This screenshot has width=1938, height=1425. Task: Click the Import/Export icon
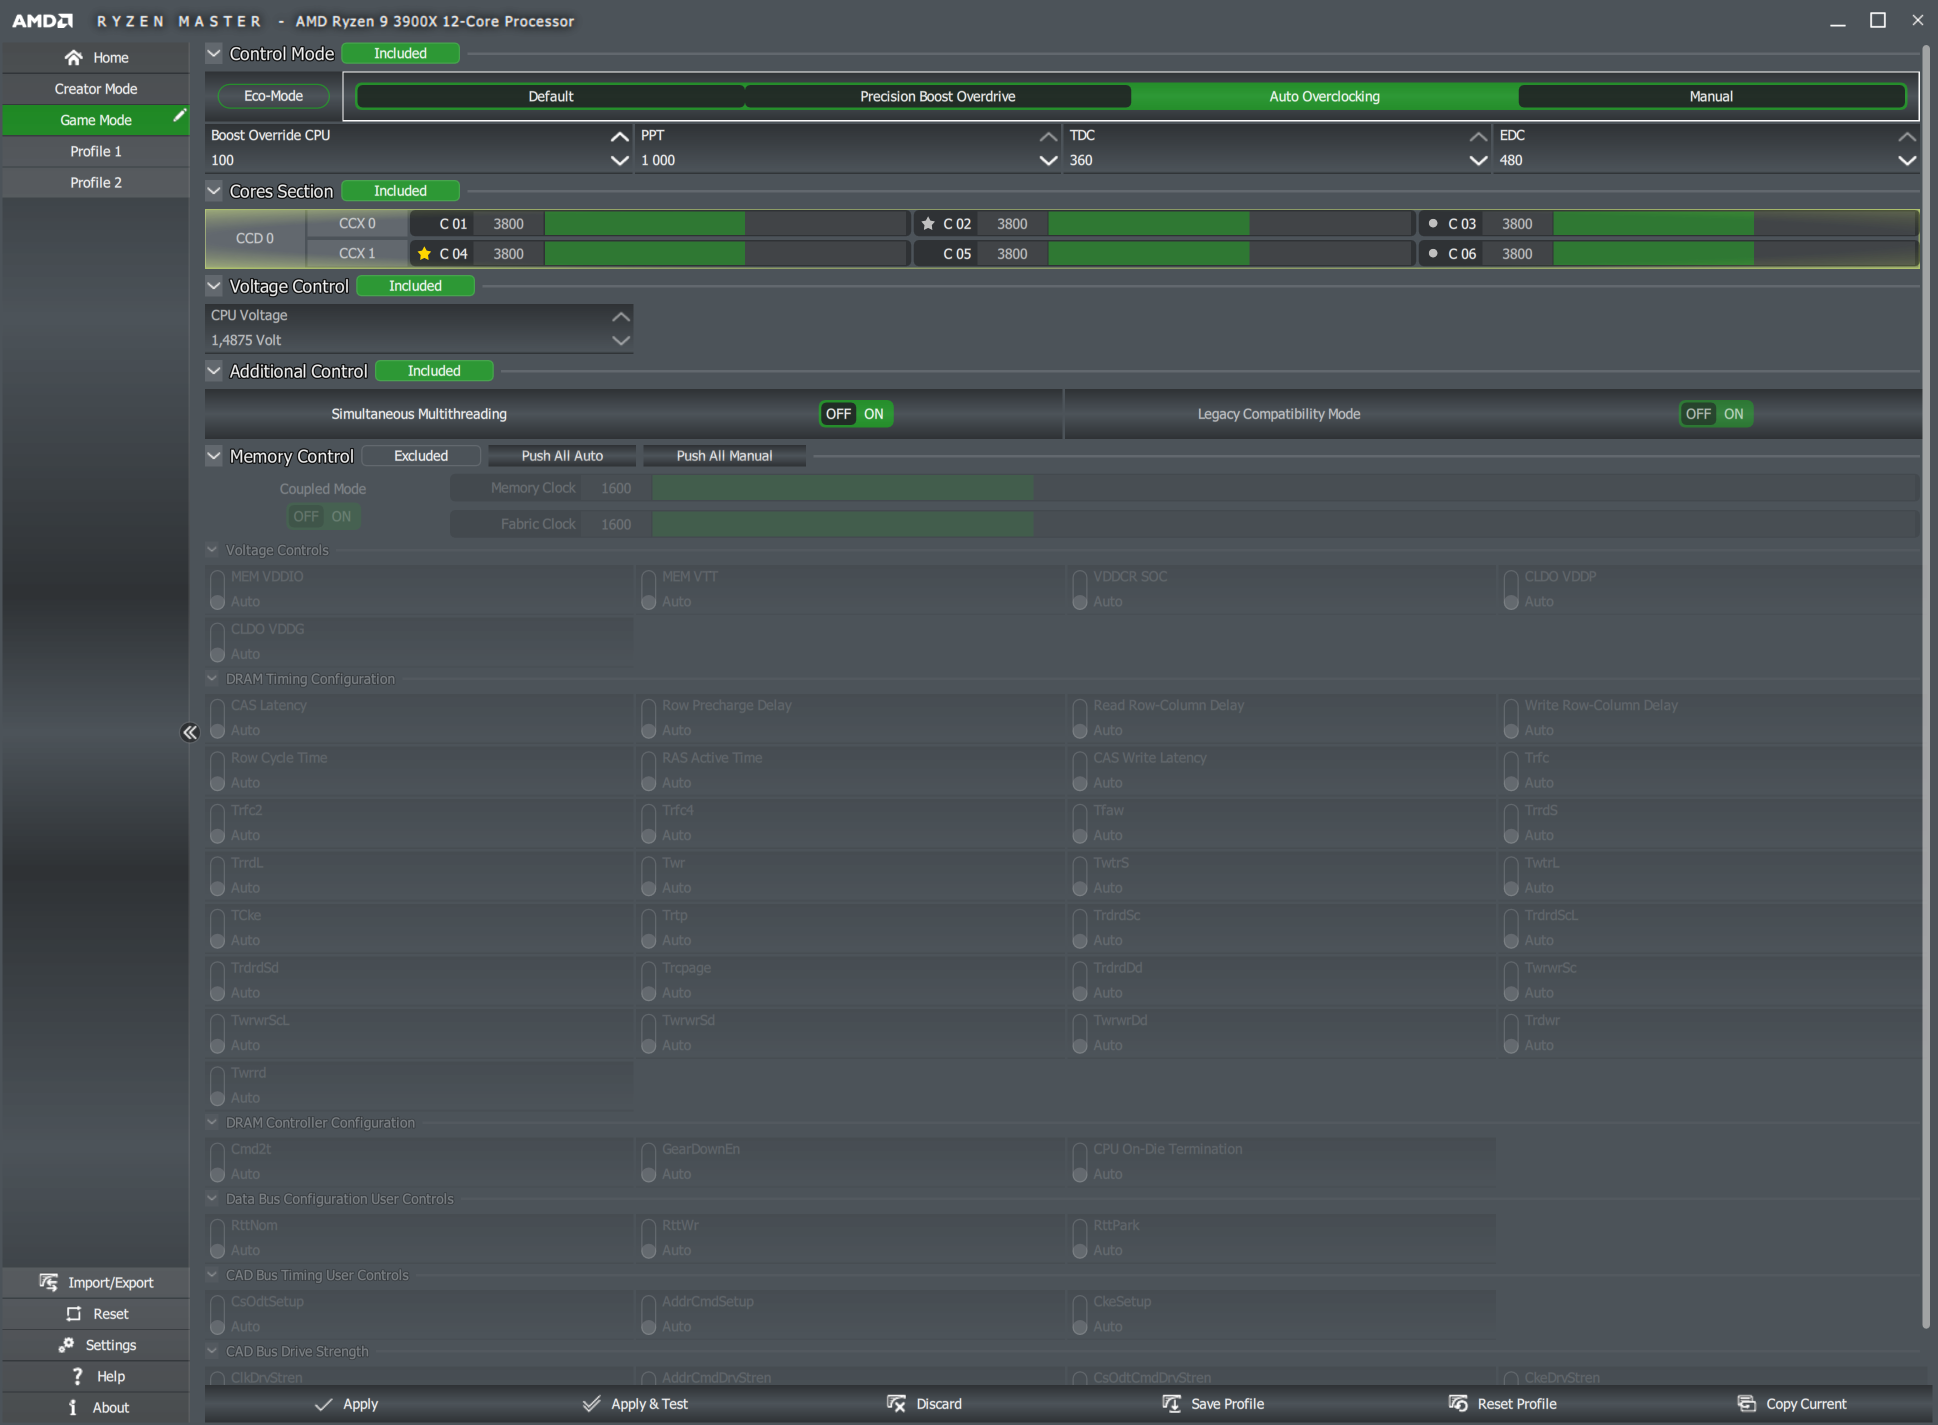[48, 1282]
